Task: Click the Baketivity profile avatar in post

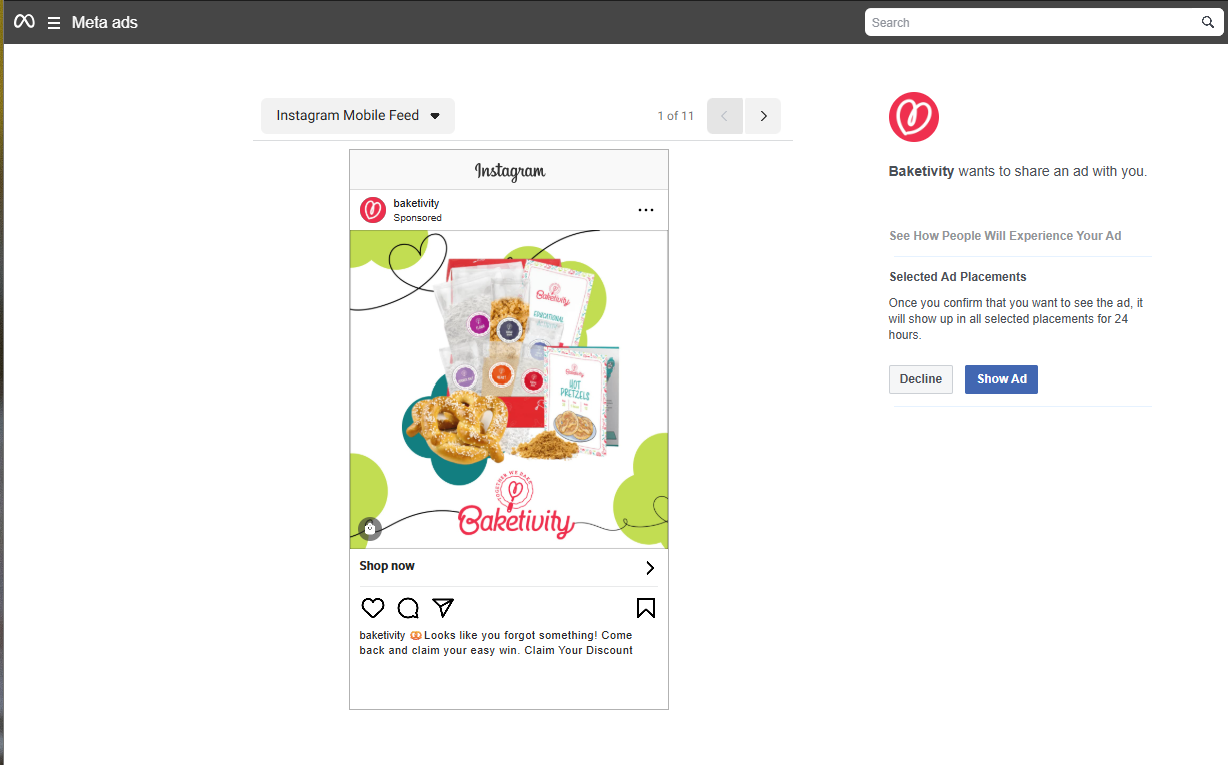Action: click(x=373, y=210)
